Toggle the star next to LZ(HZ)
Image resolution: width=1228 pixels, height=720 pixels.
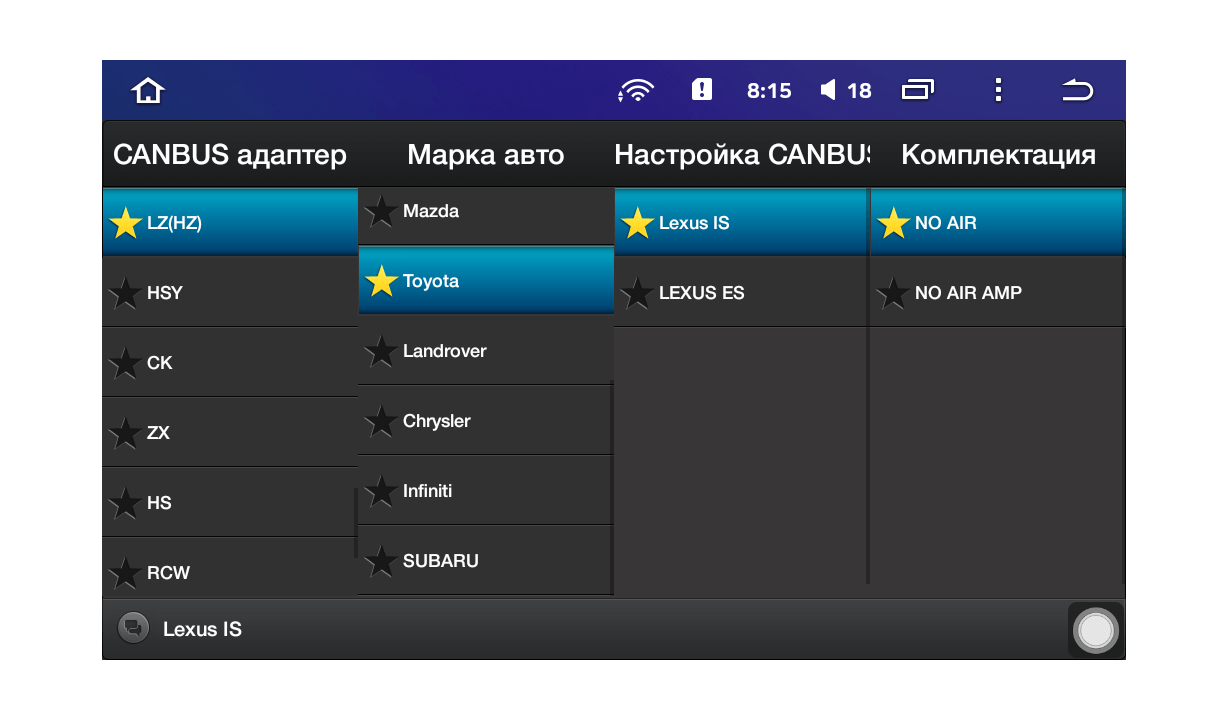coord(125,223)
